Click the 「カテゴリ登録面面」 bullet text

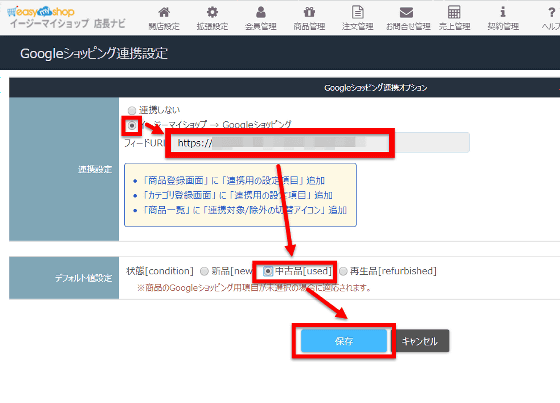237,195
